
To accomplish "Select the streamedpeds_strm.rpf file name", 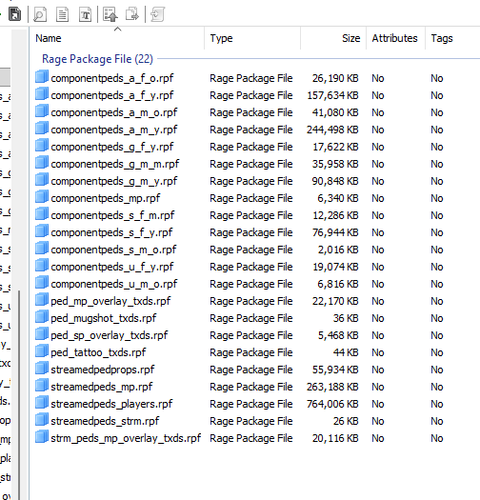I will (105, 421).
